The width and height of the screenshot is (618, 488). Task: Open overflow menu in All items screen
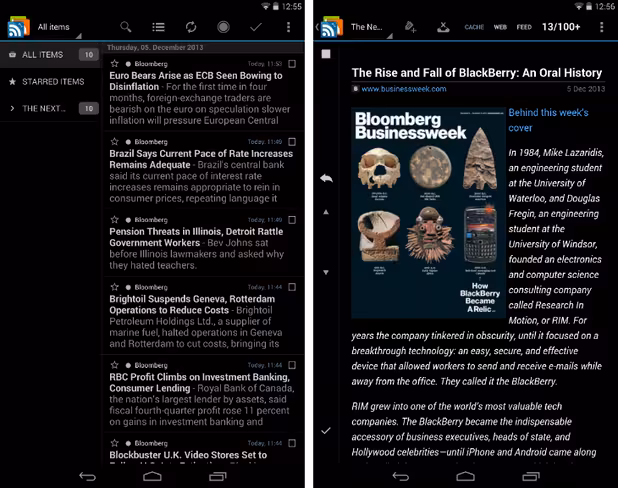pyautogui.click(x=289, y=27)
